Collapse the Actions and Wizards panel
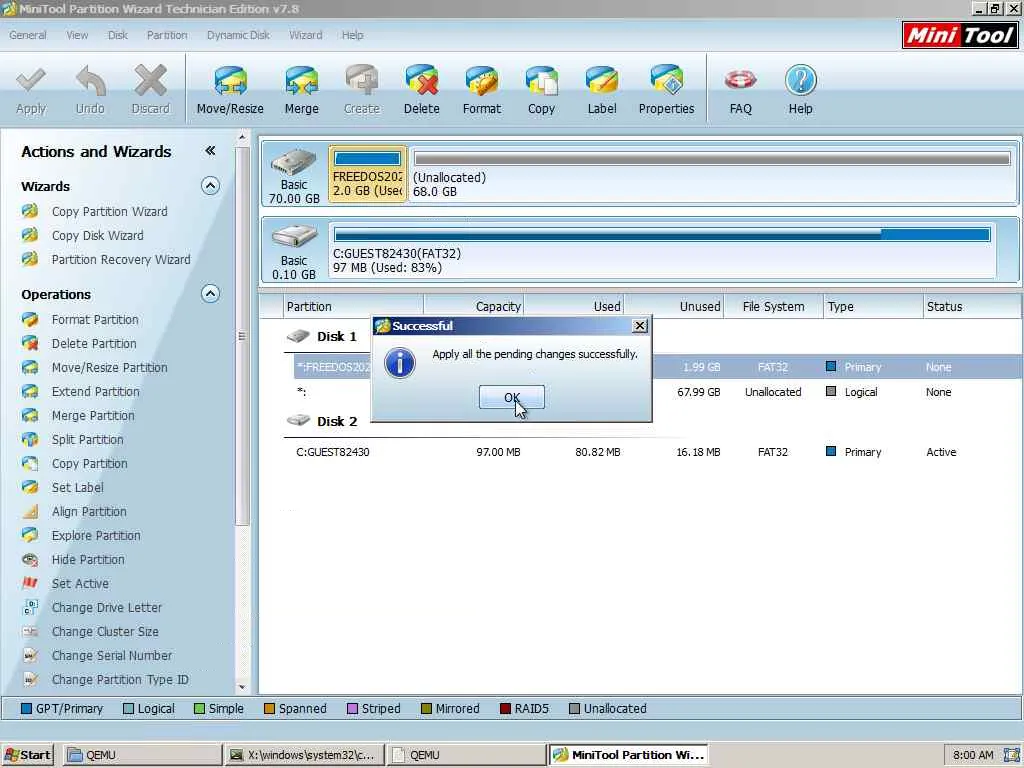 (x=210, y=151)
